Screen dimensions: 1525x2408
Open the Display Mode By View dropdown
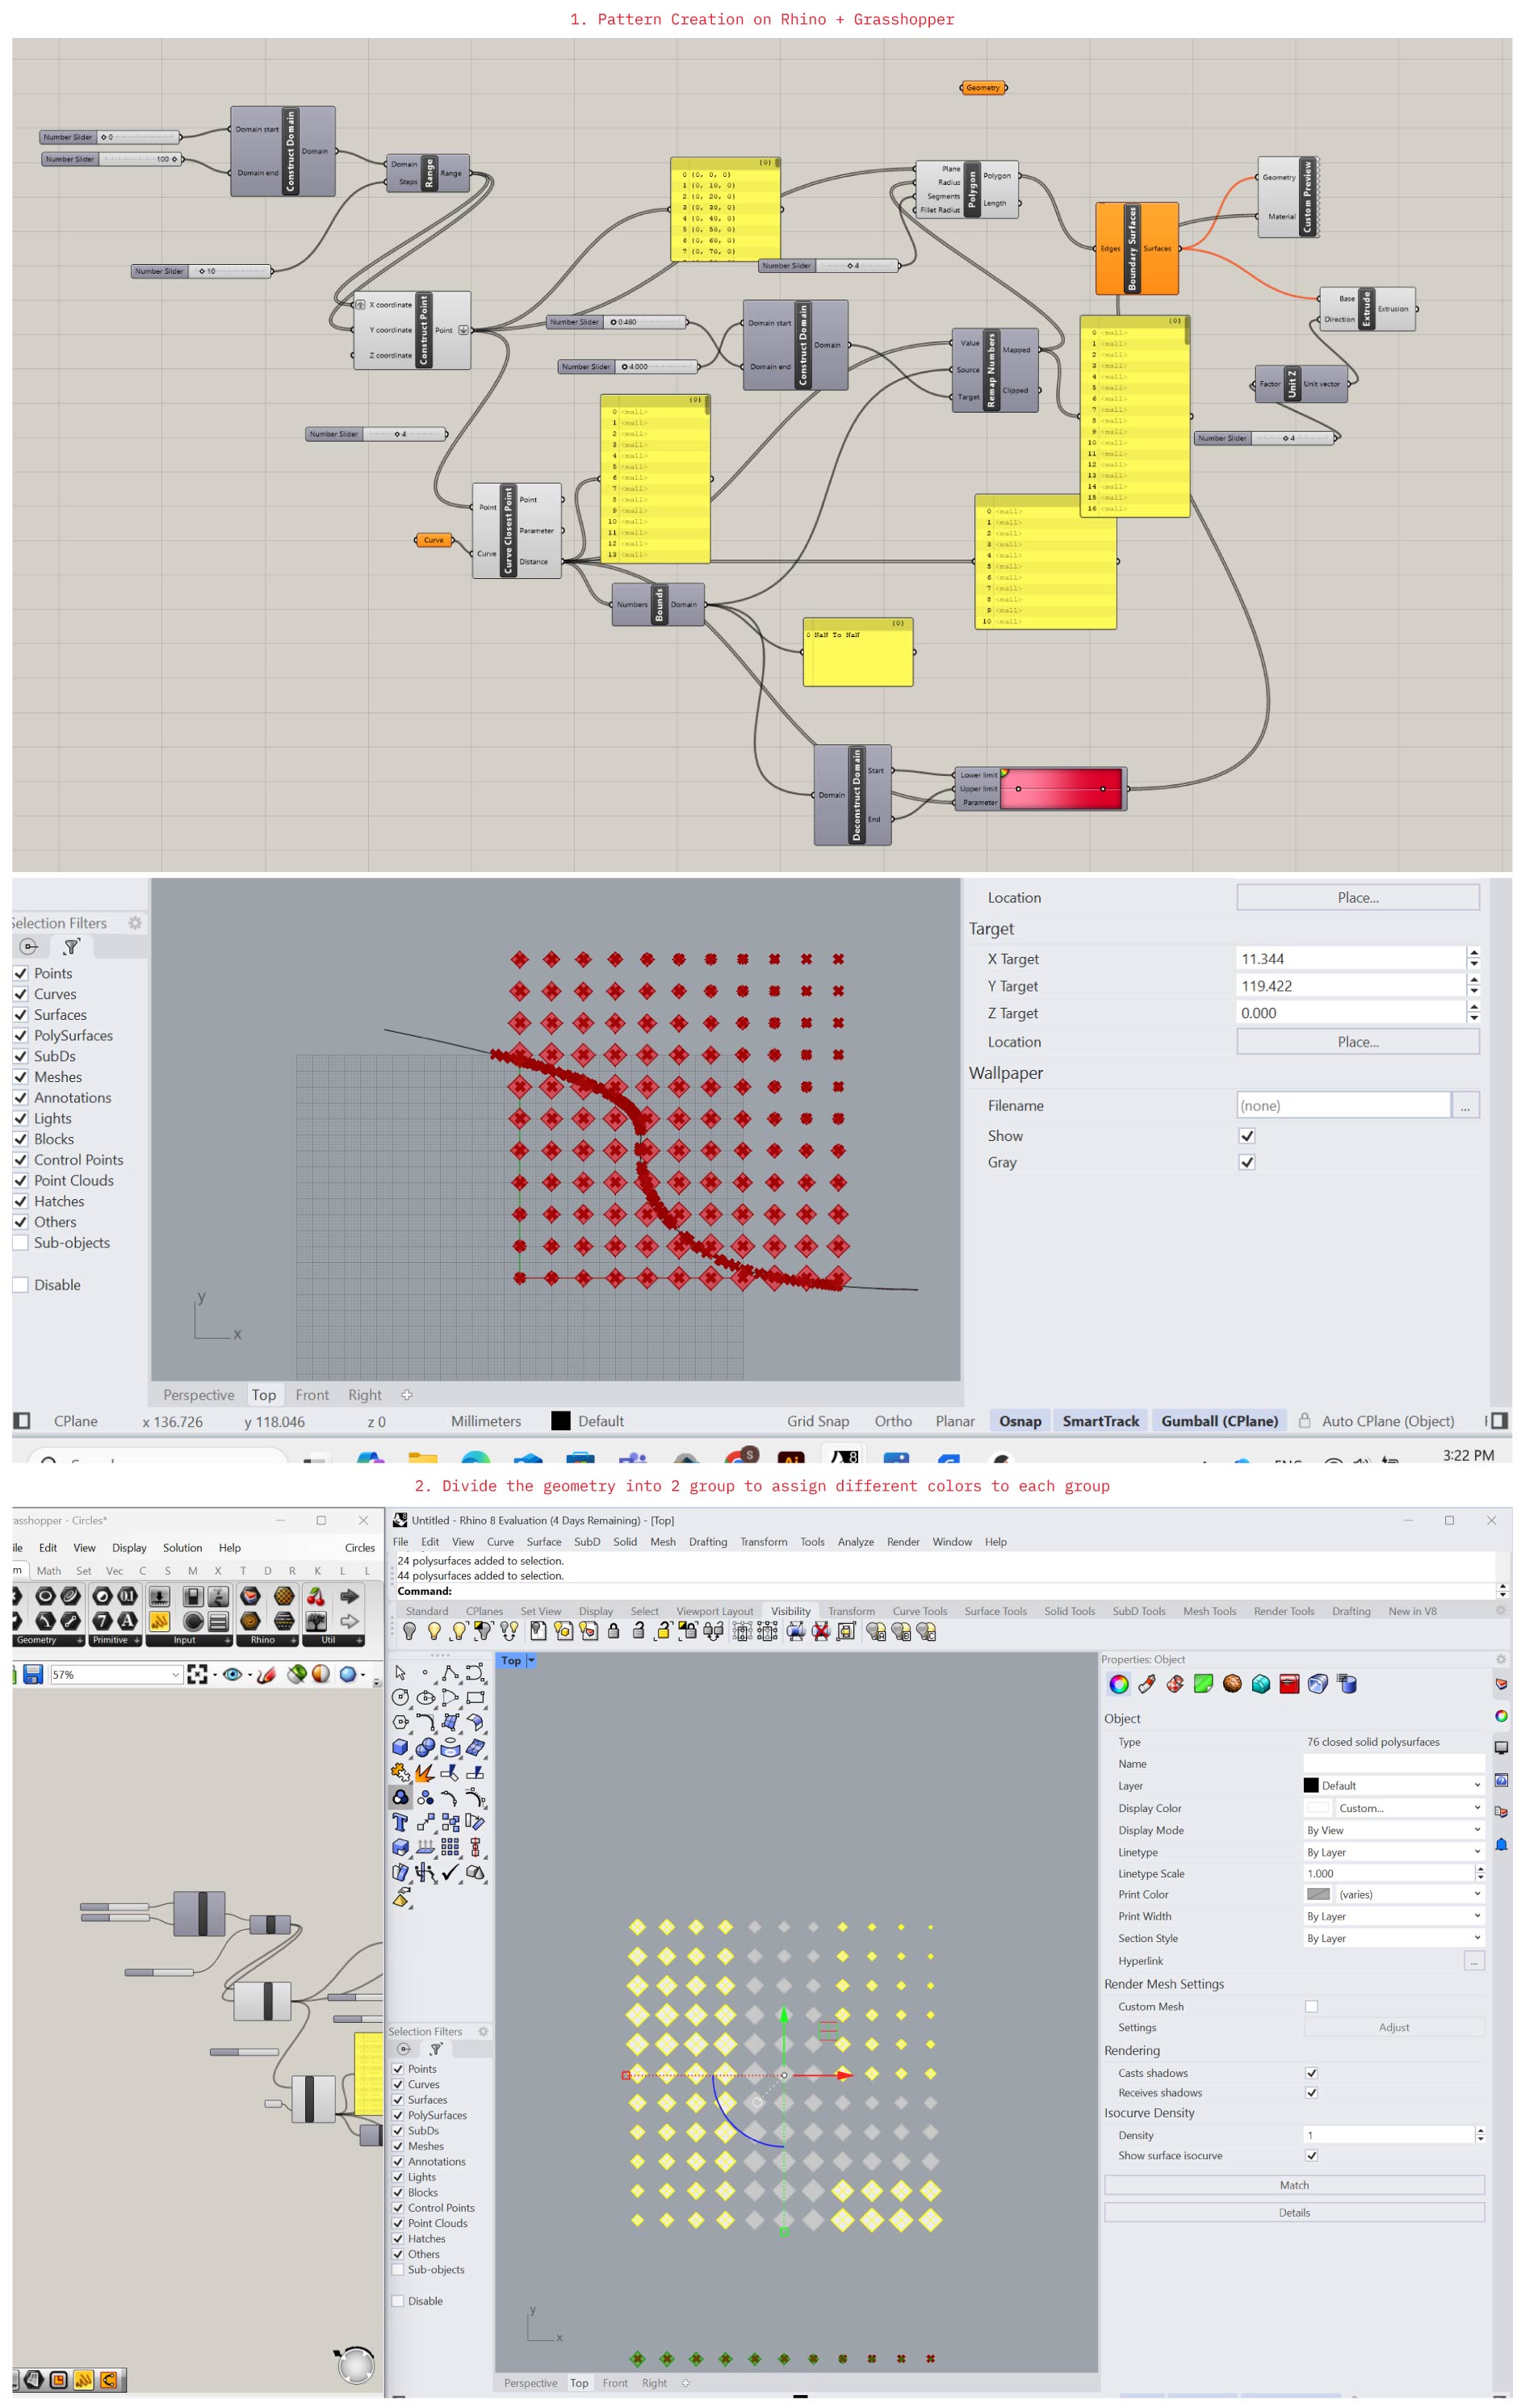click(x=1392, y=1830)
